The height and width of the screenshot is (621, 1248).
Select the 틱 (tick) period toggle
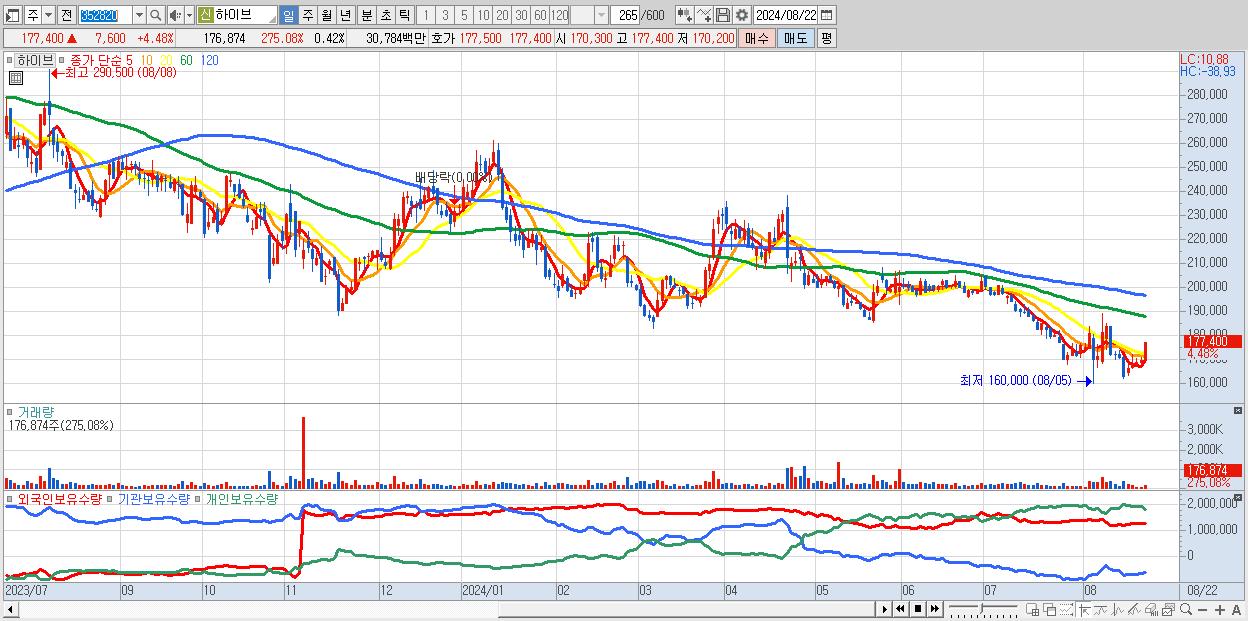tap(404, 15)
